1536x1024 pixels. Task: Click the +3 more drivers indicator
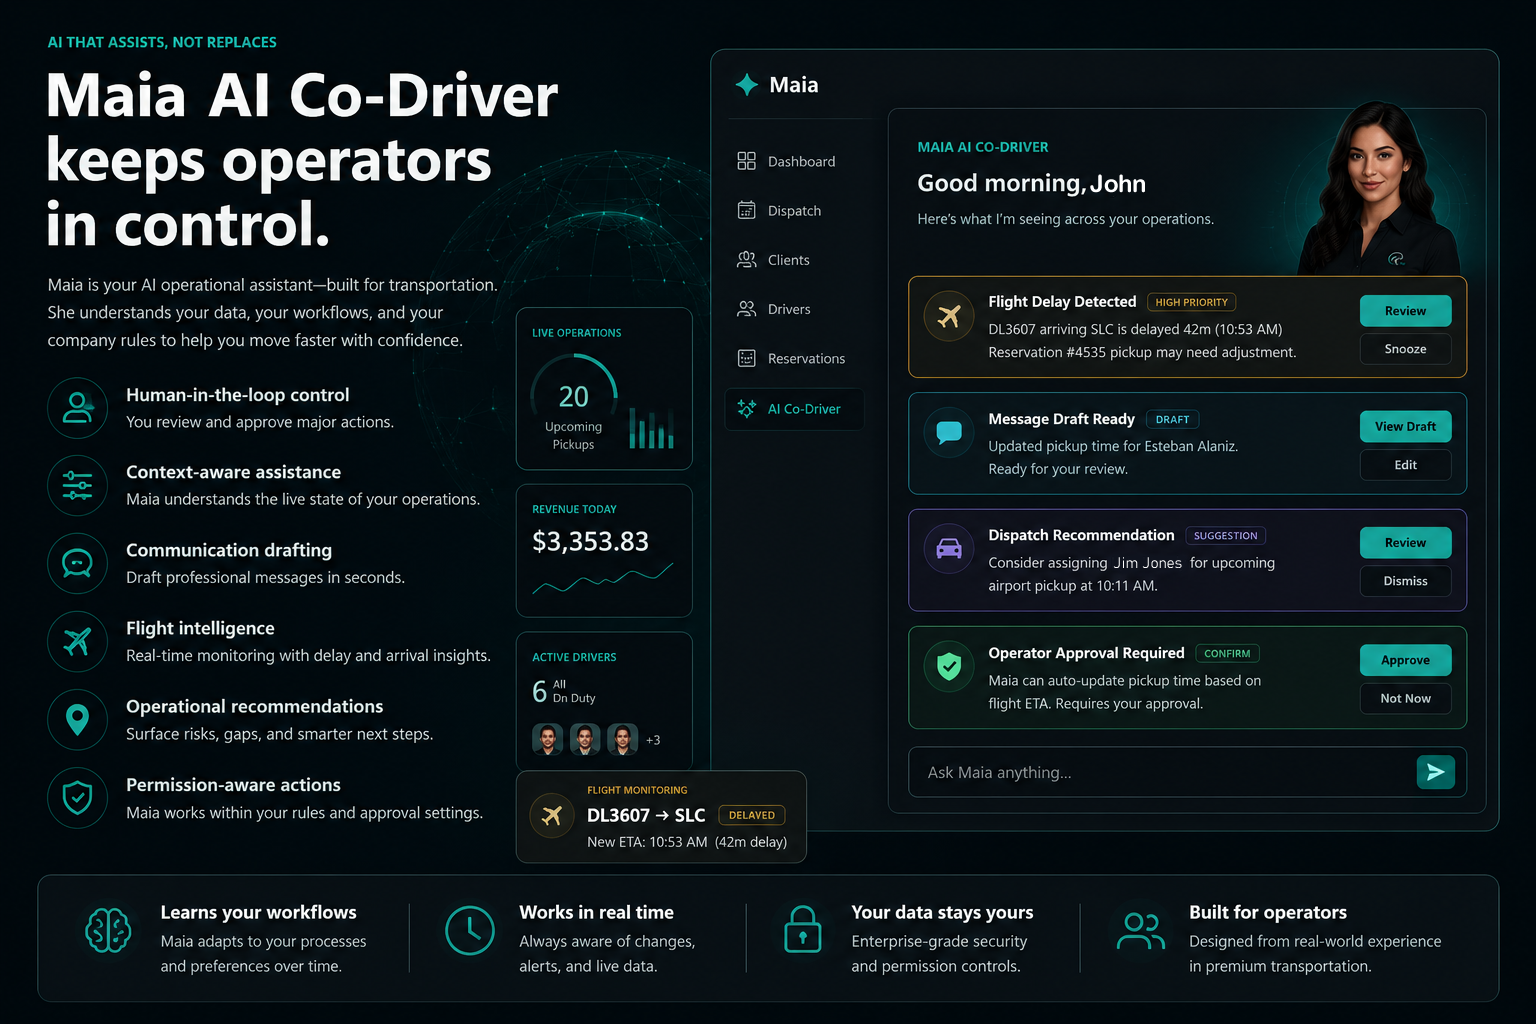pyautogui.click(x=653, y=740)
